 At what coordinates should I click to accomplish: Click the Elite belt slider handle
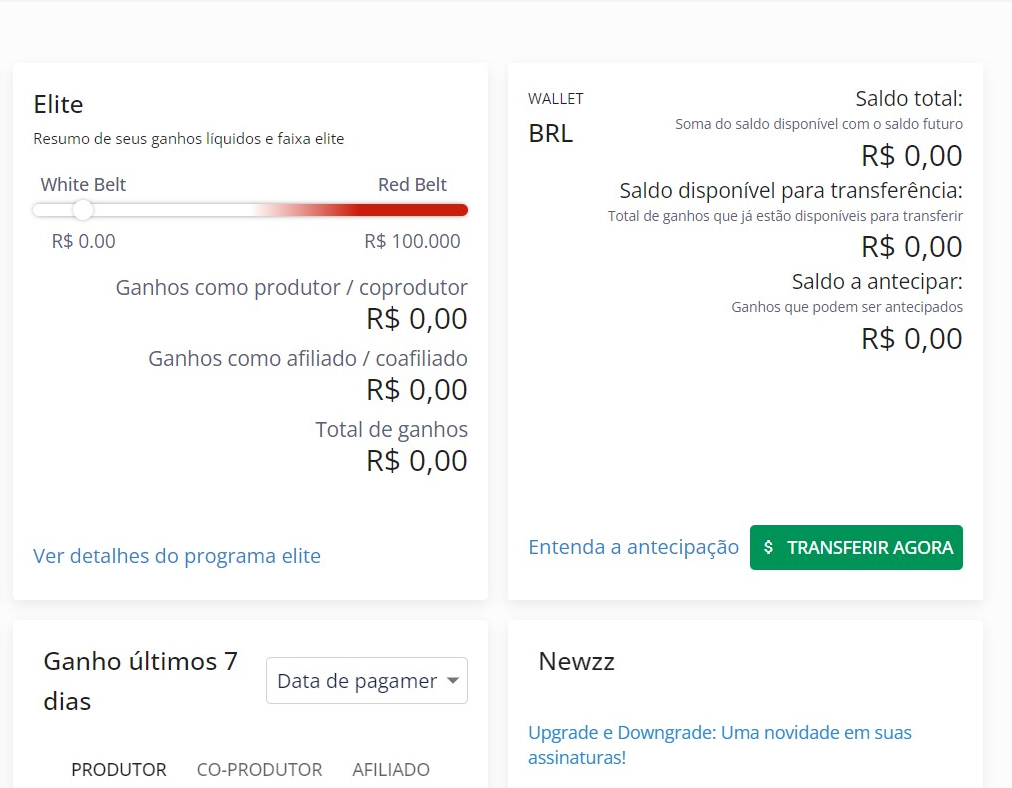coord(83,210)
